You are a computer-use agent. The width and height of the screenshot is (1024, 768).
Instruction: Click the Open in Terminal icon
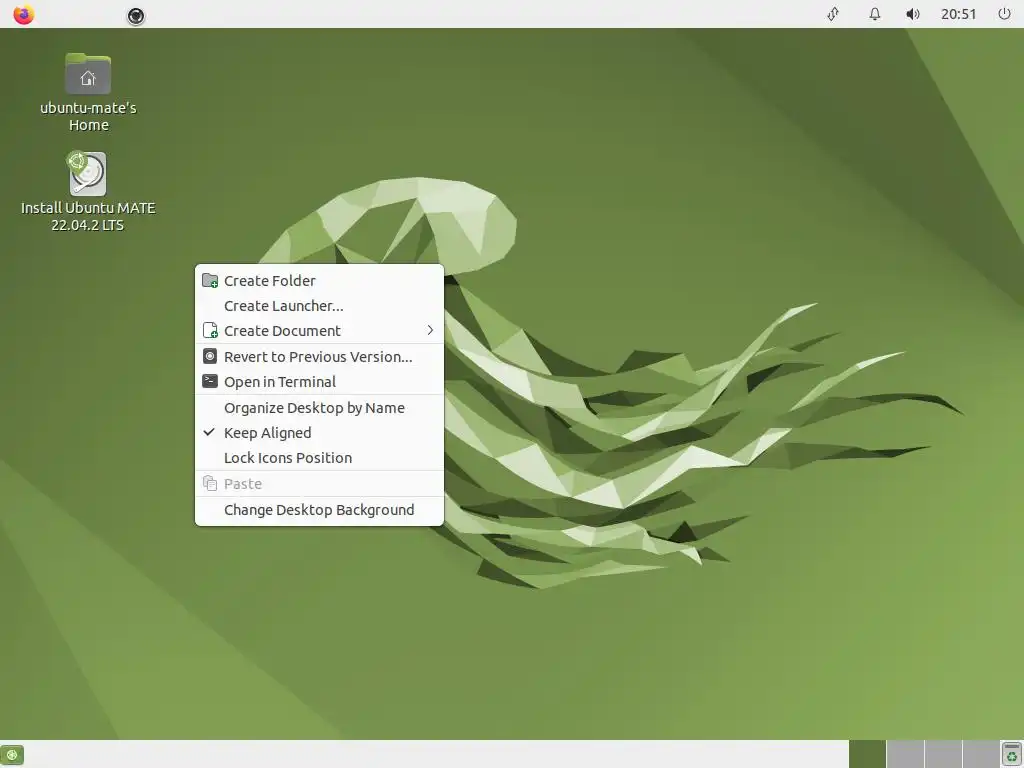210,381
